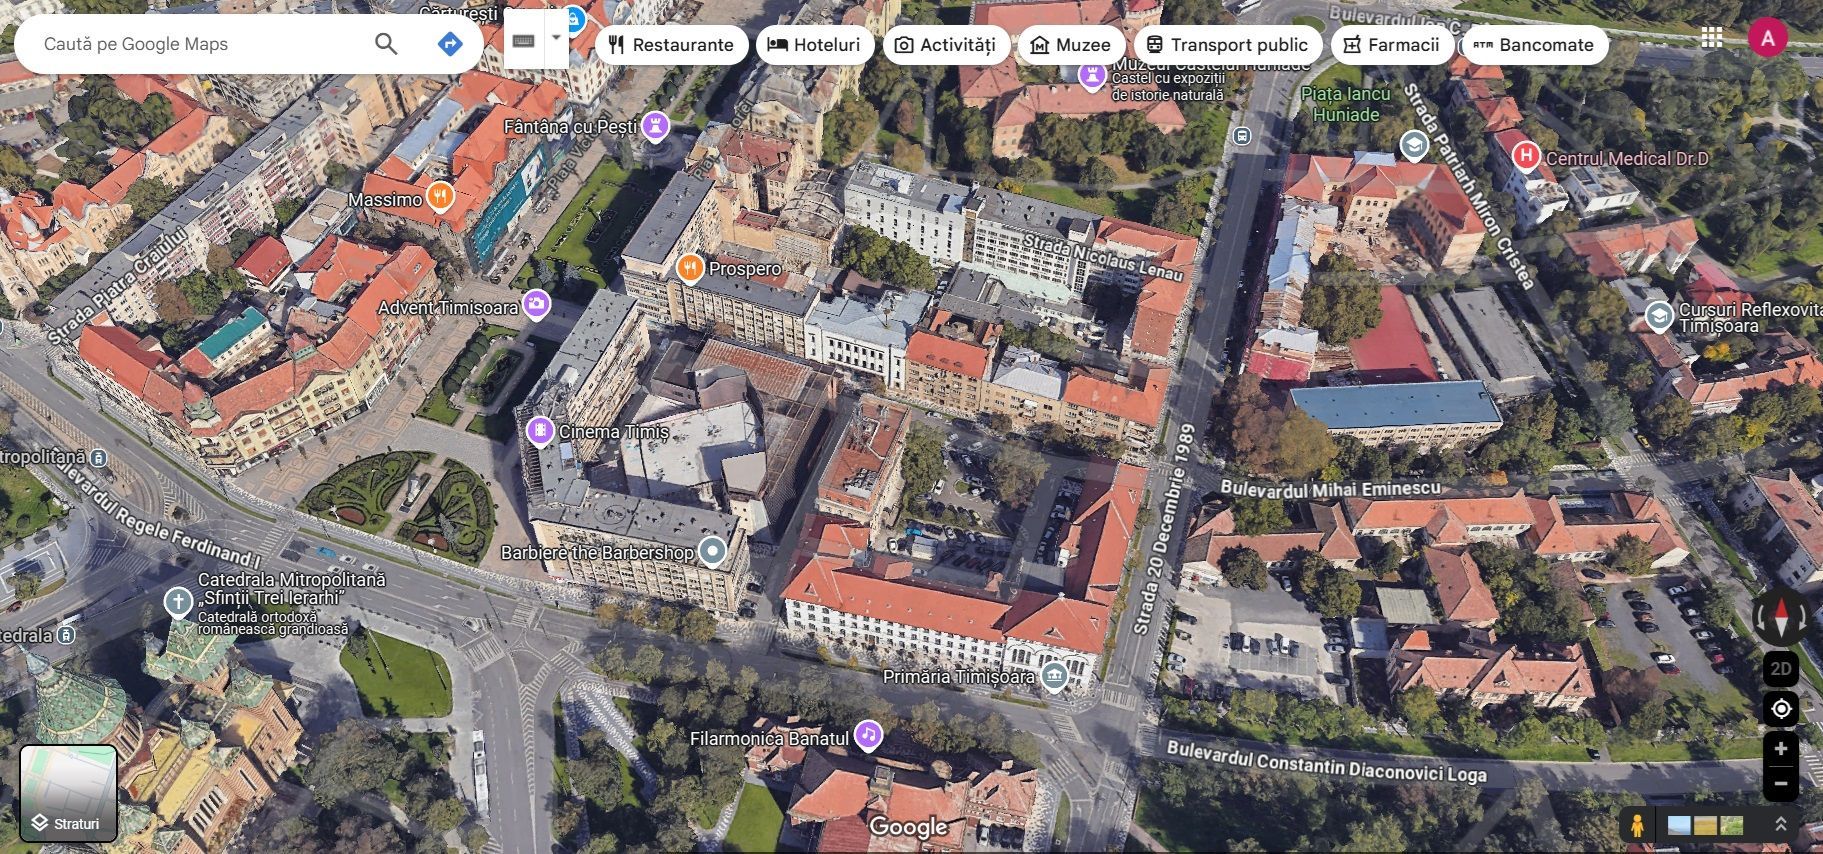The height and width of the screenshot is (854, 1823).
Task: Open directions with blue arrow icon
Action: (x=450, y=44)
